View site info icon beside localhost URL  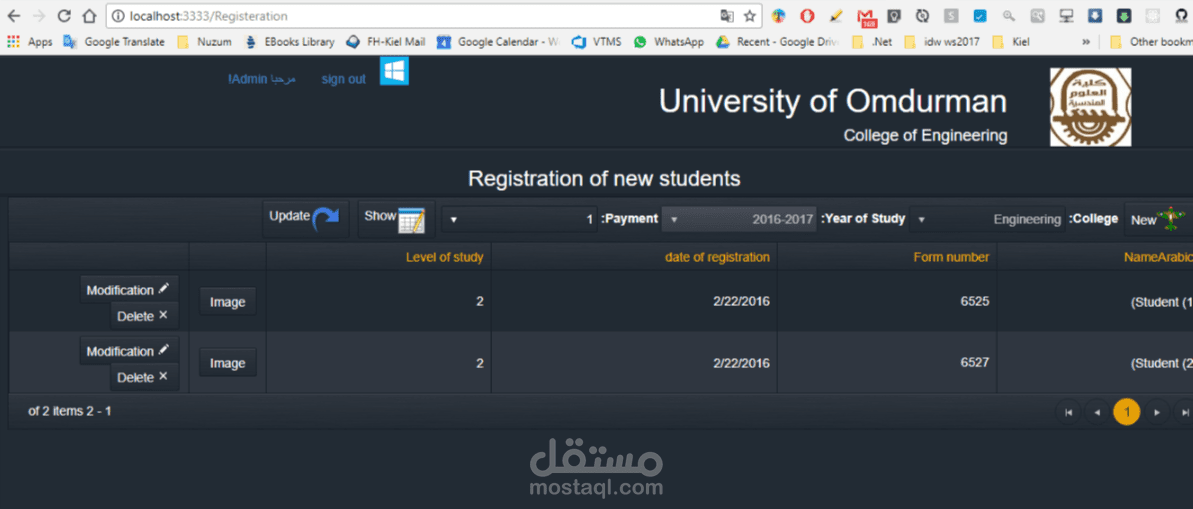[x=118, y=15]
